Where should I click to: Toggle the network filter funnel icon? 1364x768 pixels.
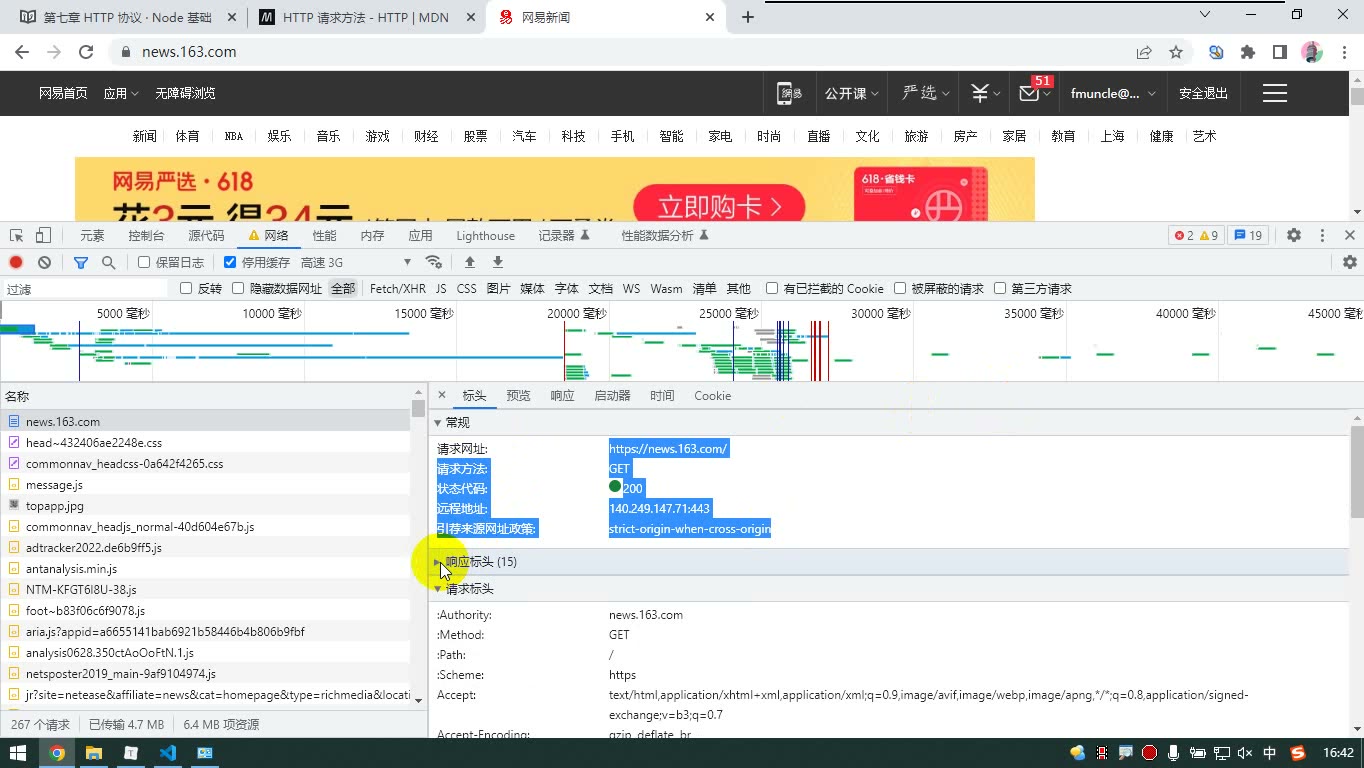coord(81,262)
